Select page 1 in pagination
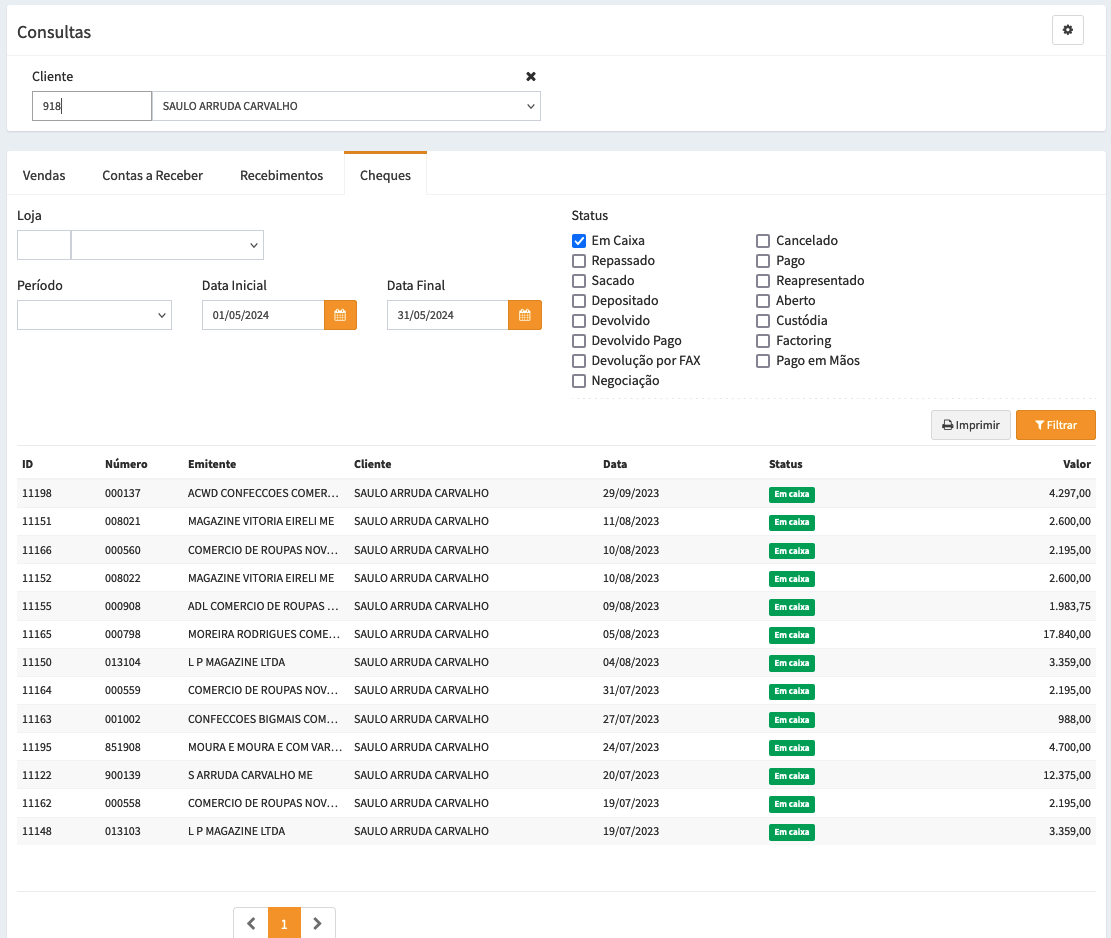1111x938 pixels. click(284, 924)
